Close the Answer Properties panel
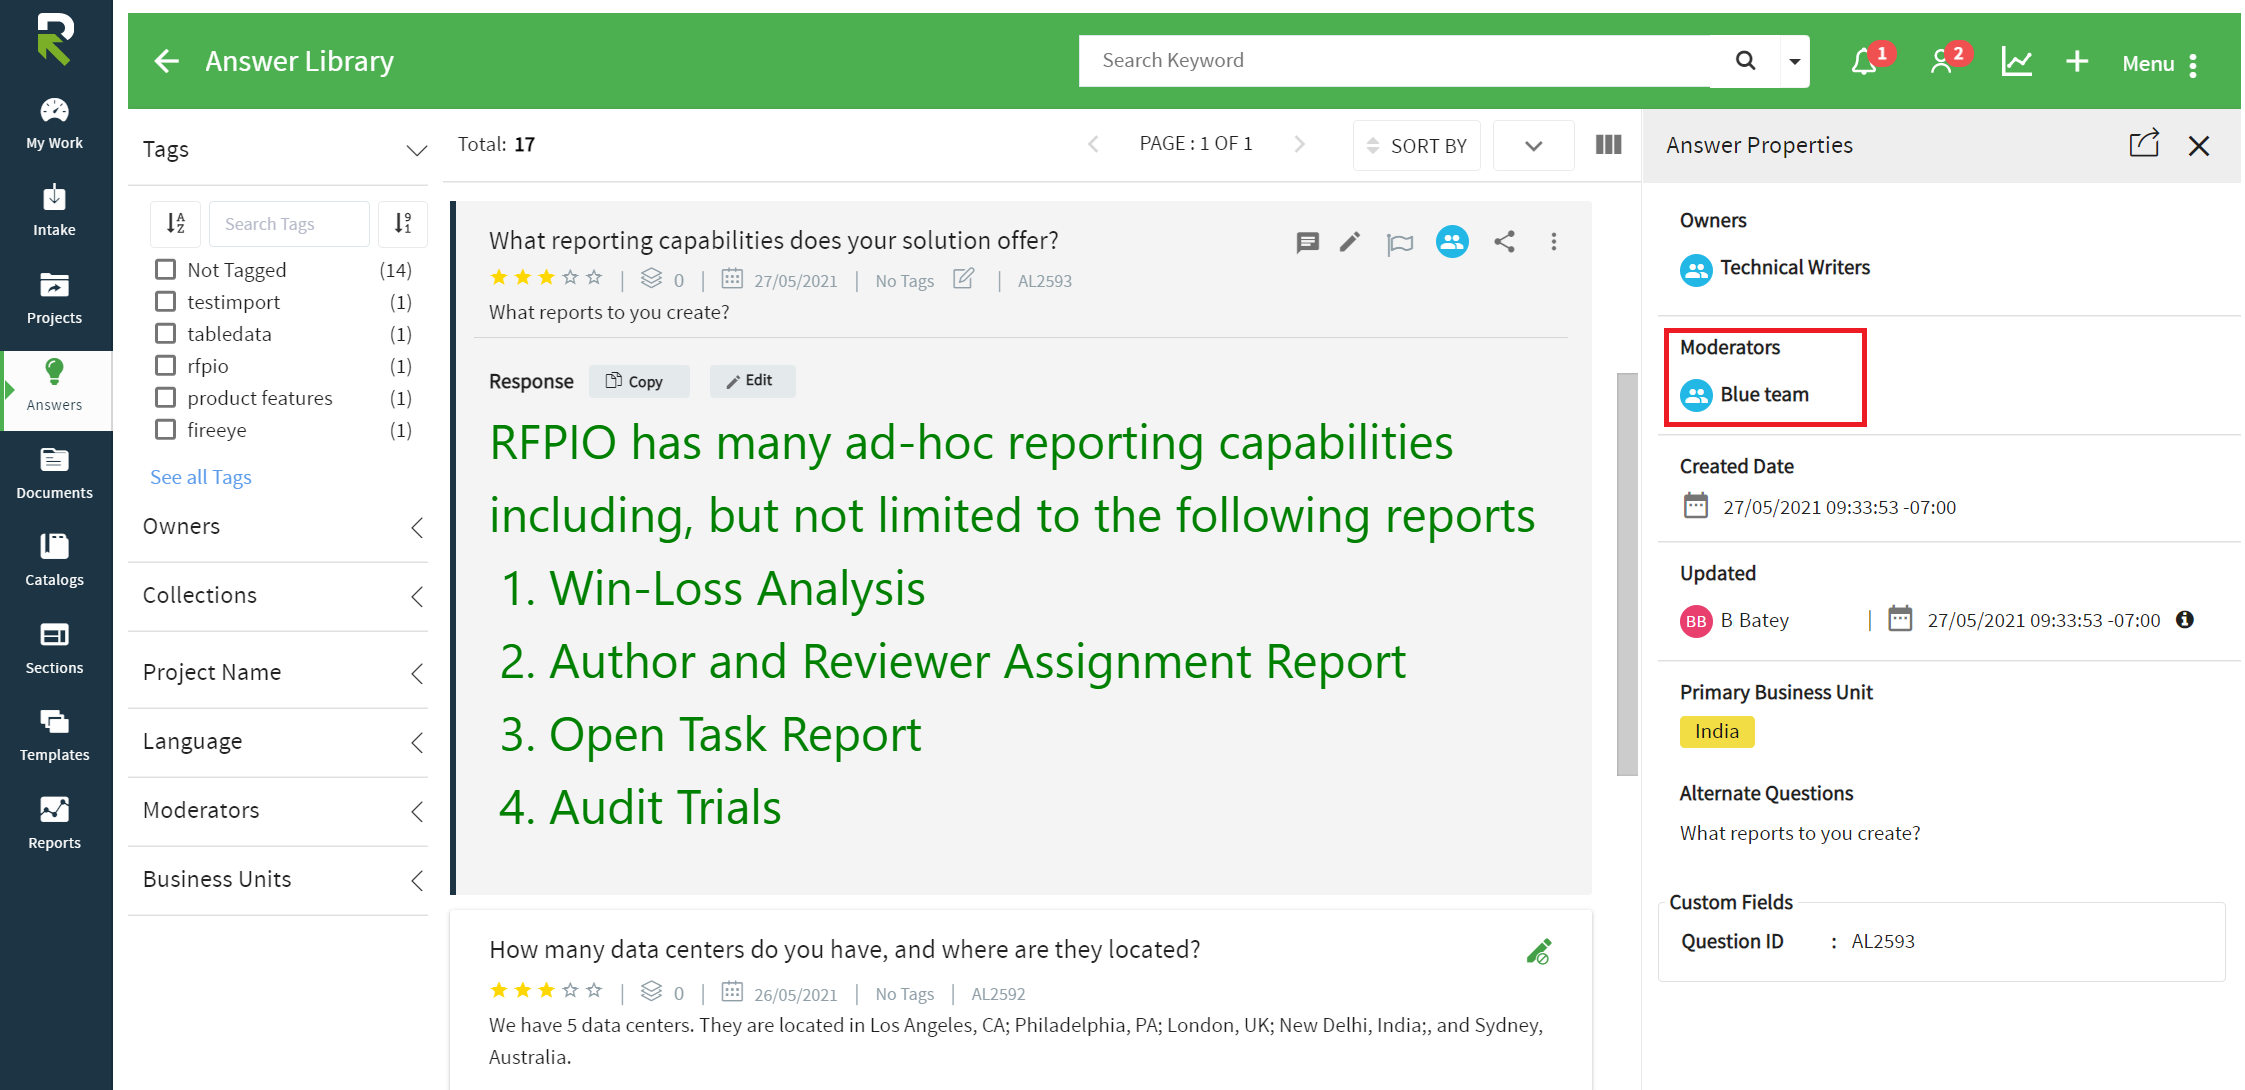The height and width of the screenshot is (1090, 2245). 2199,146
